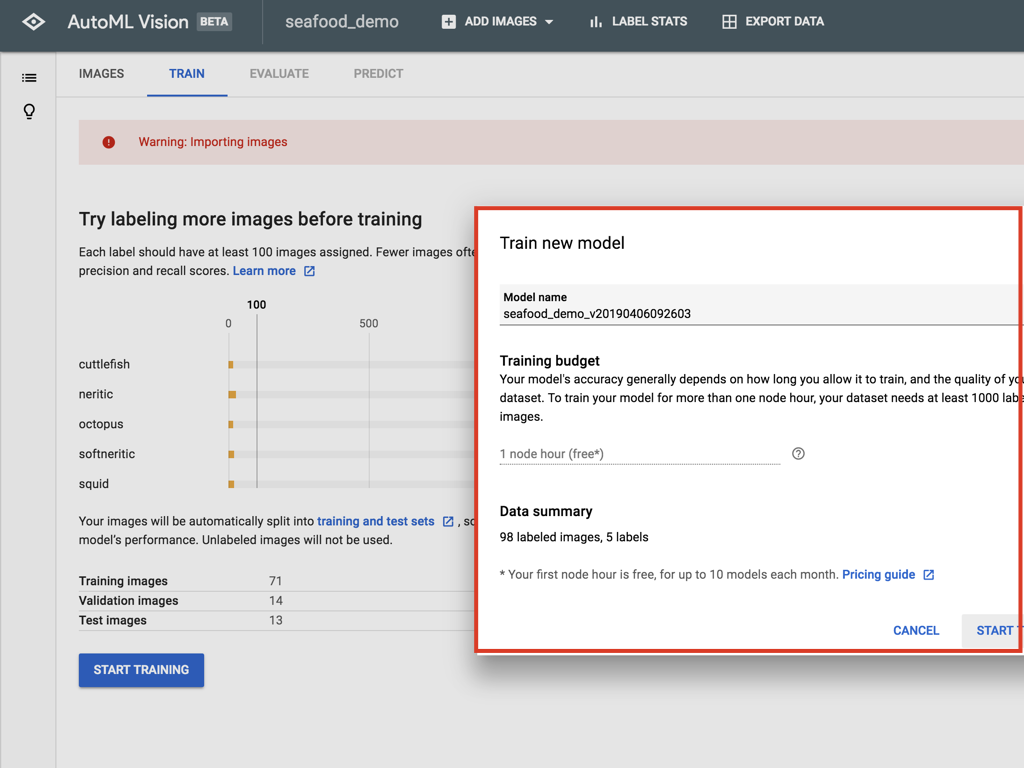Select the TRAIN tab
The image size is (1024, 768).
(x=187, y=74)
